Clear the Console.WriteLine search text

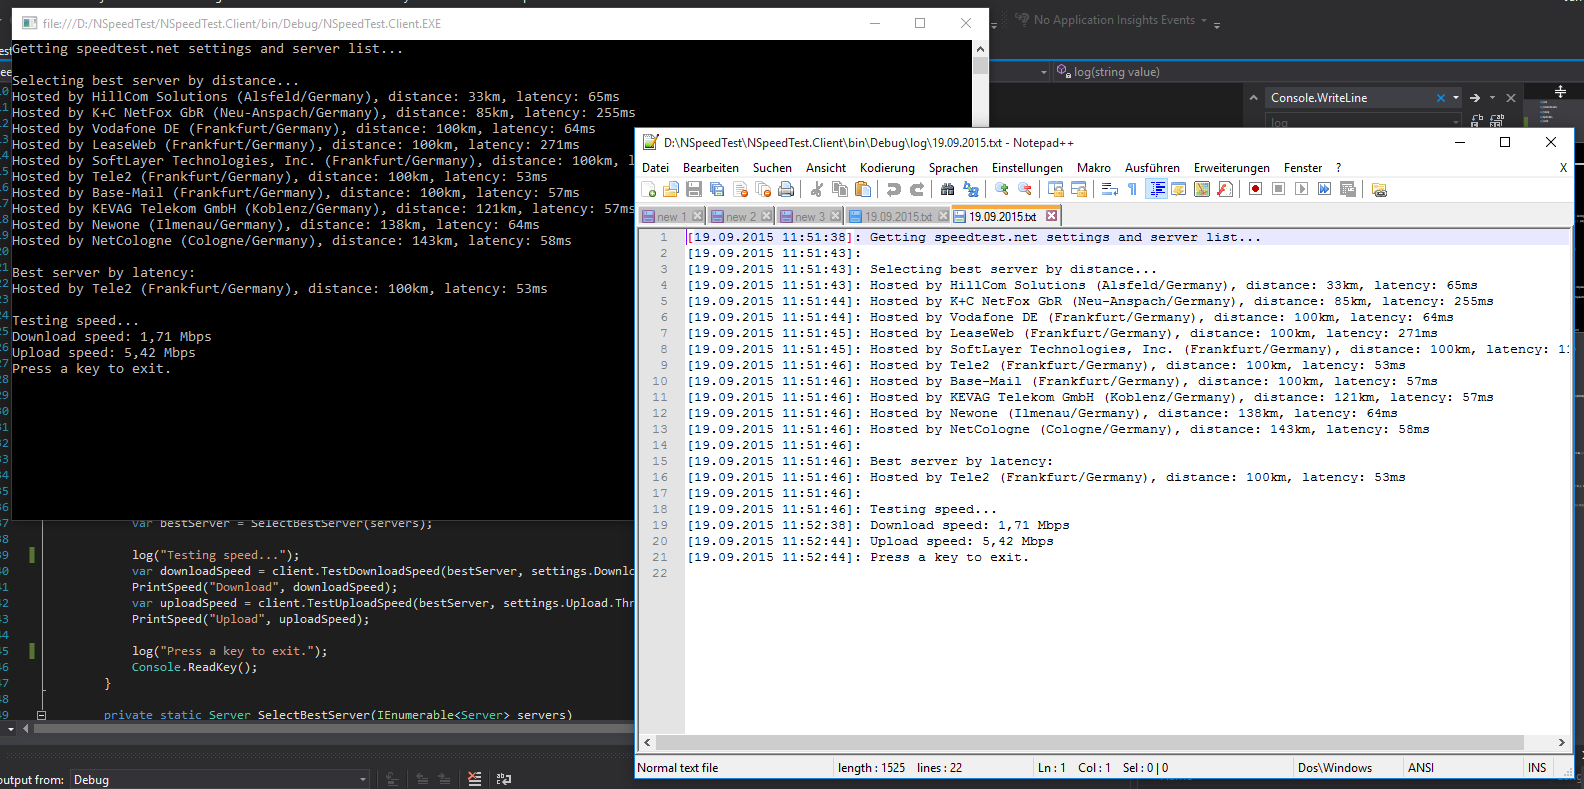1440,98
